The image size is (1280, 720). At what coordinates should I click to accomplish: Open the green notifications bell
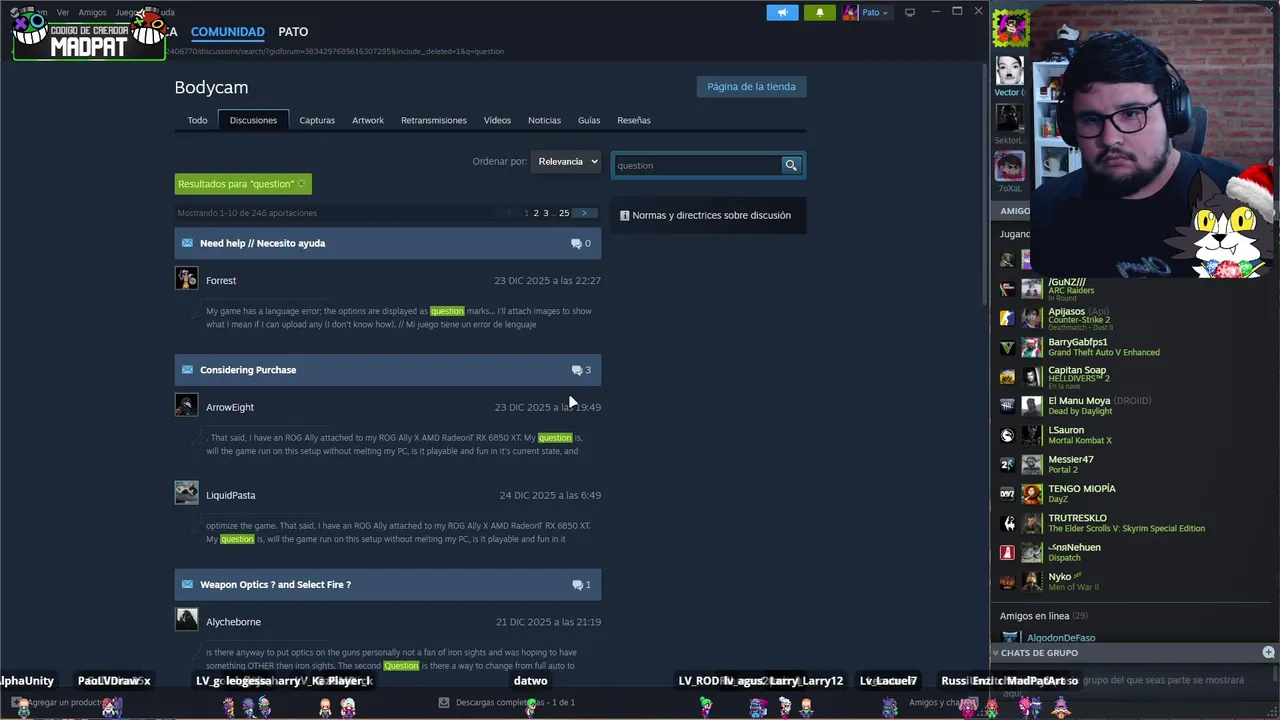(819, 12)
